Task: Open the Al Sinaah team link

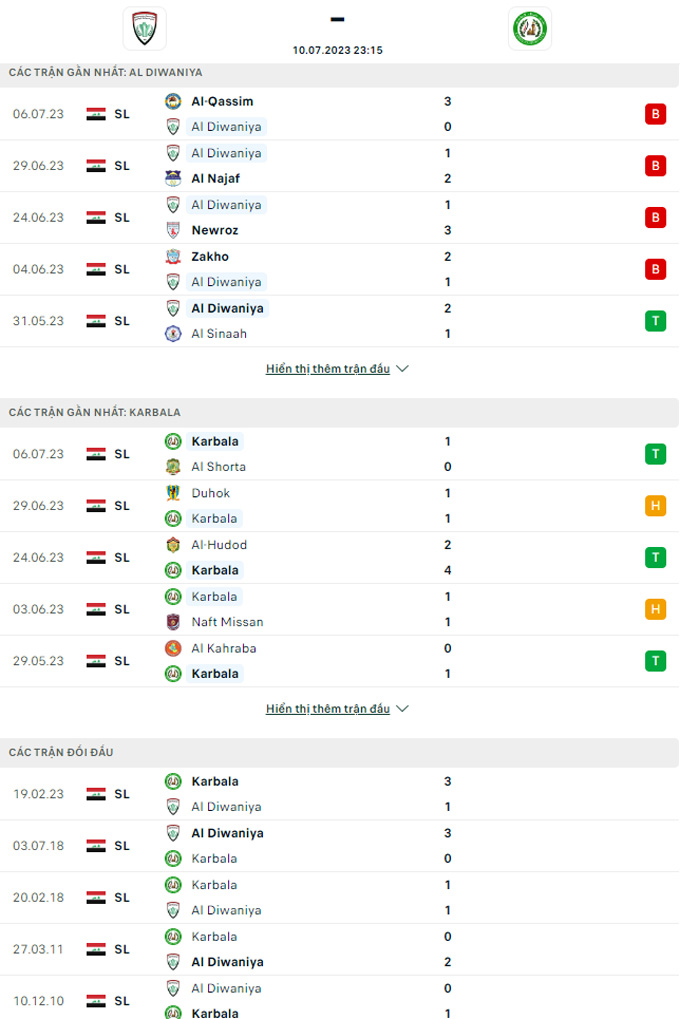Action: (218, 334)
